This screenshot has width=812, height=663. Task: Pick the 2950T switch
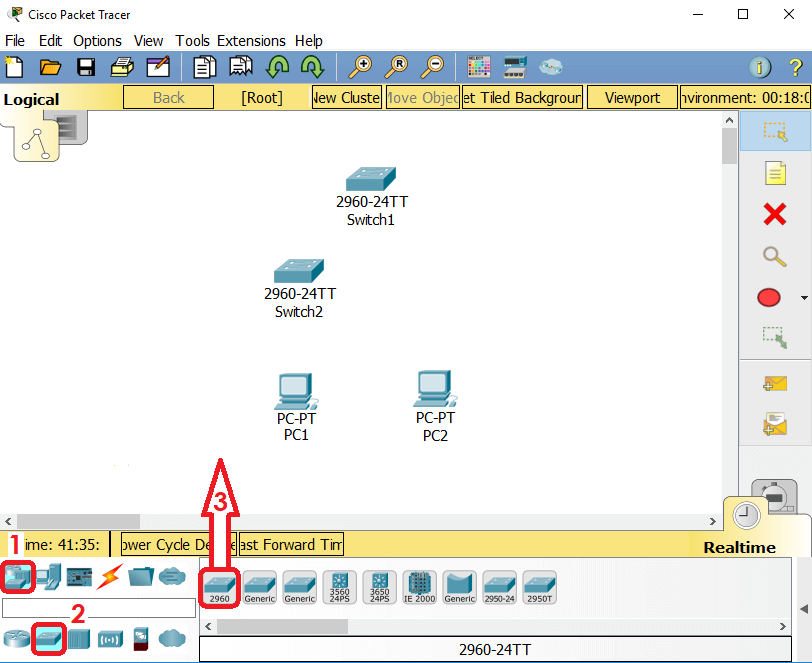pos(540,588)
